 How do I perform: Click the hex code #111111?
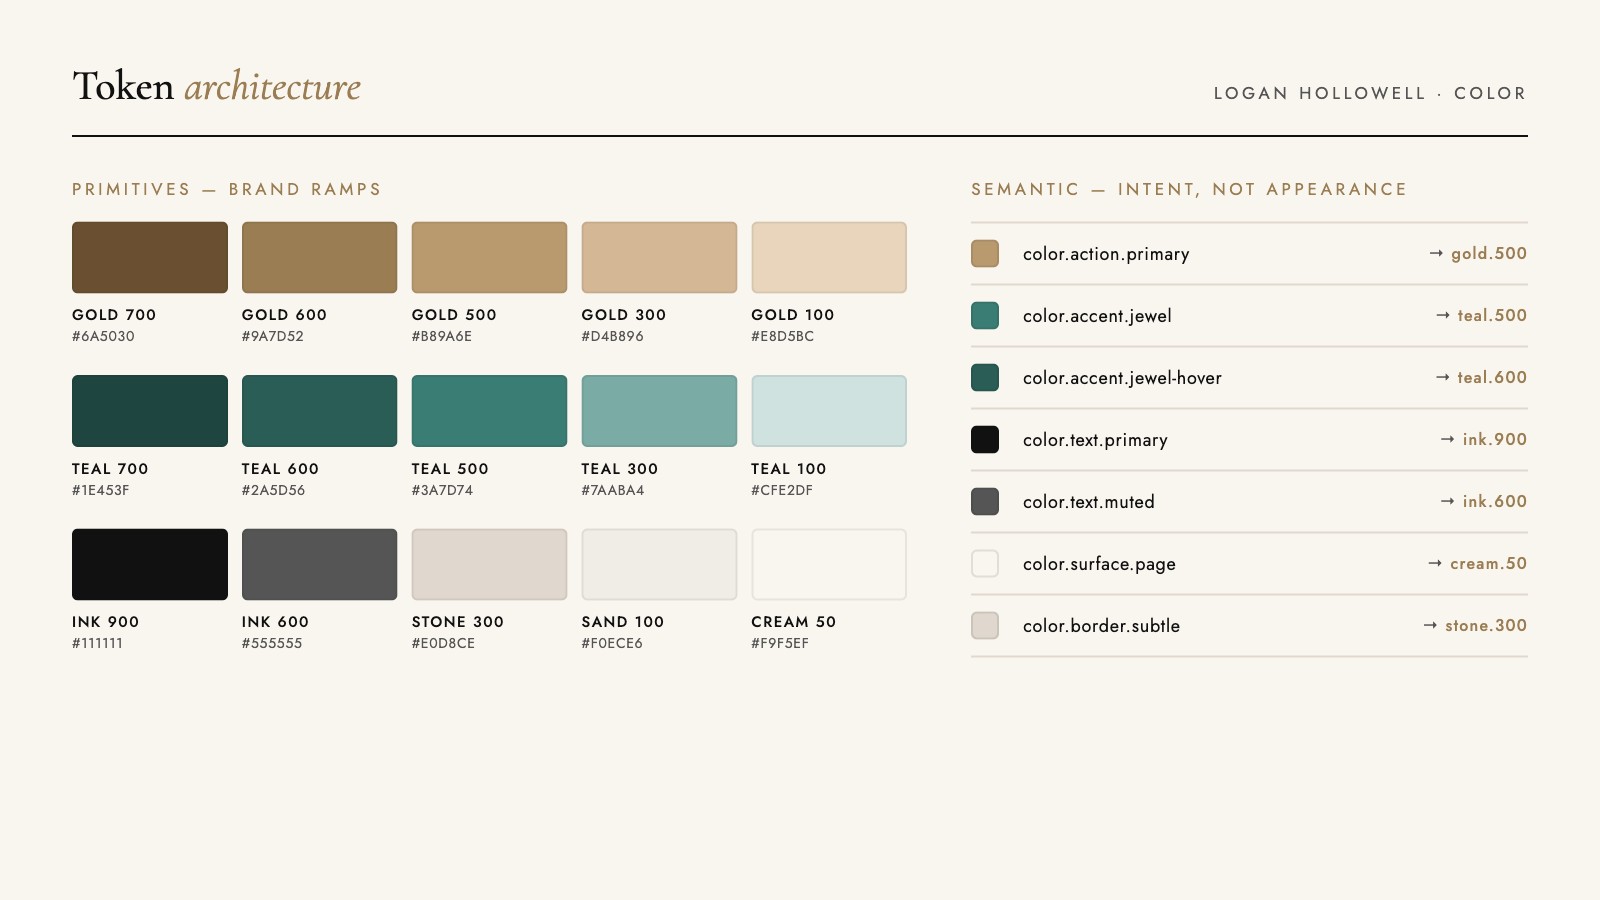[x=98, y=644]
